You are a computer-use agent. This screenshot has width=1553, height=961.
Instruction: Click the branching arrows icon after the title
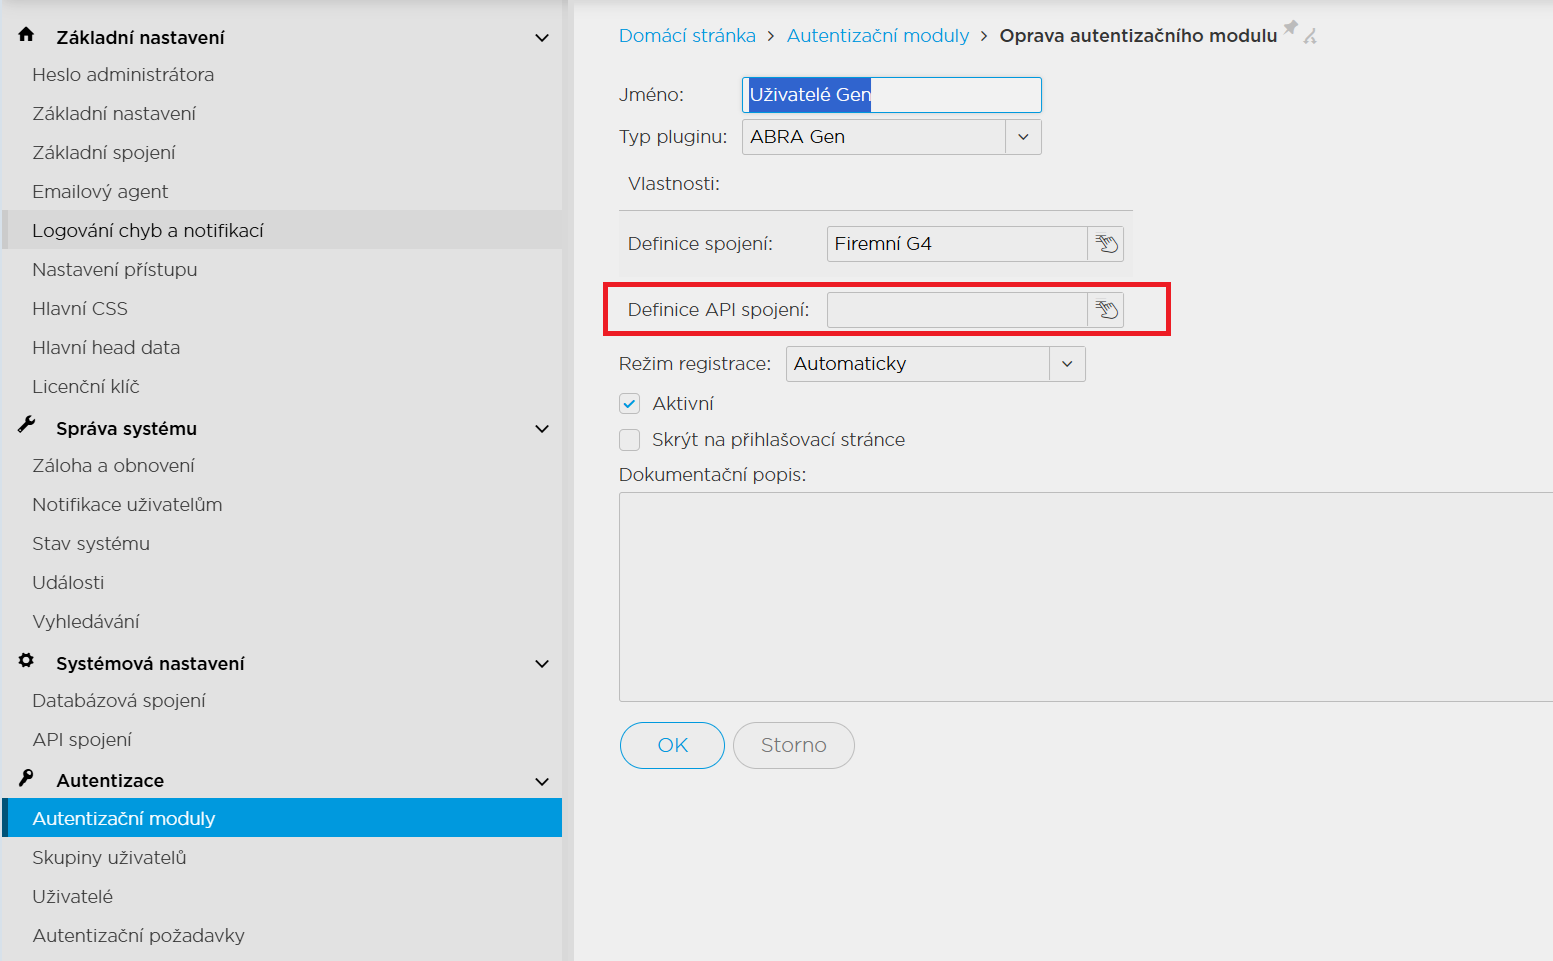click(x=1310, y=37)
